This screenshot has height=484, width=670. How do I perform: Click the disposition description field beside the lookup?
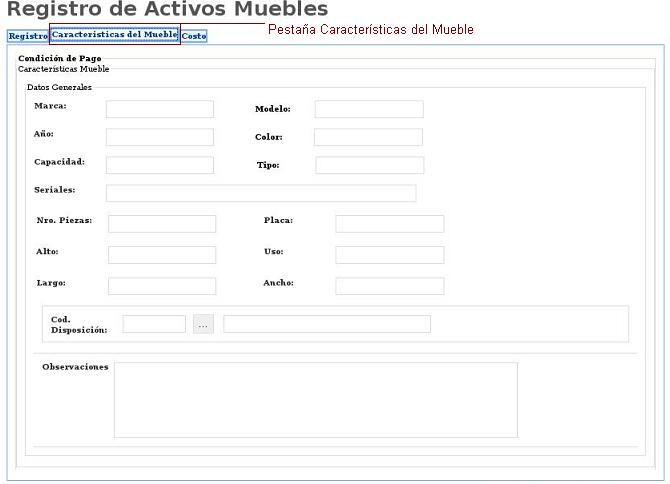click(327, 324)
